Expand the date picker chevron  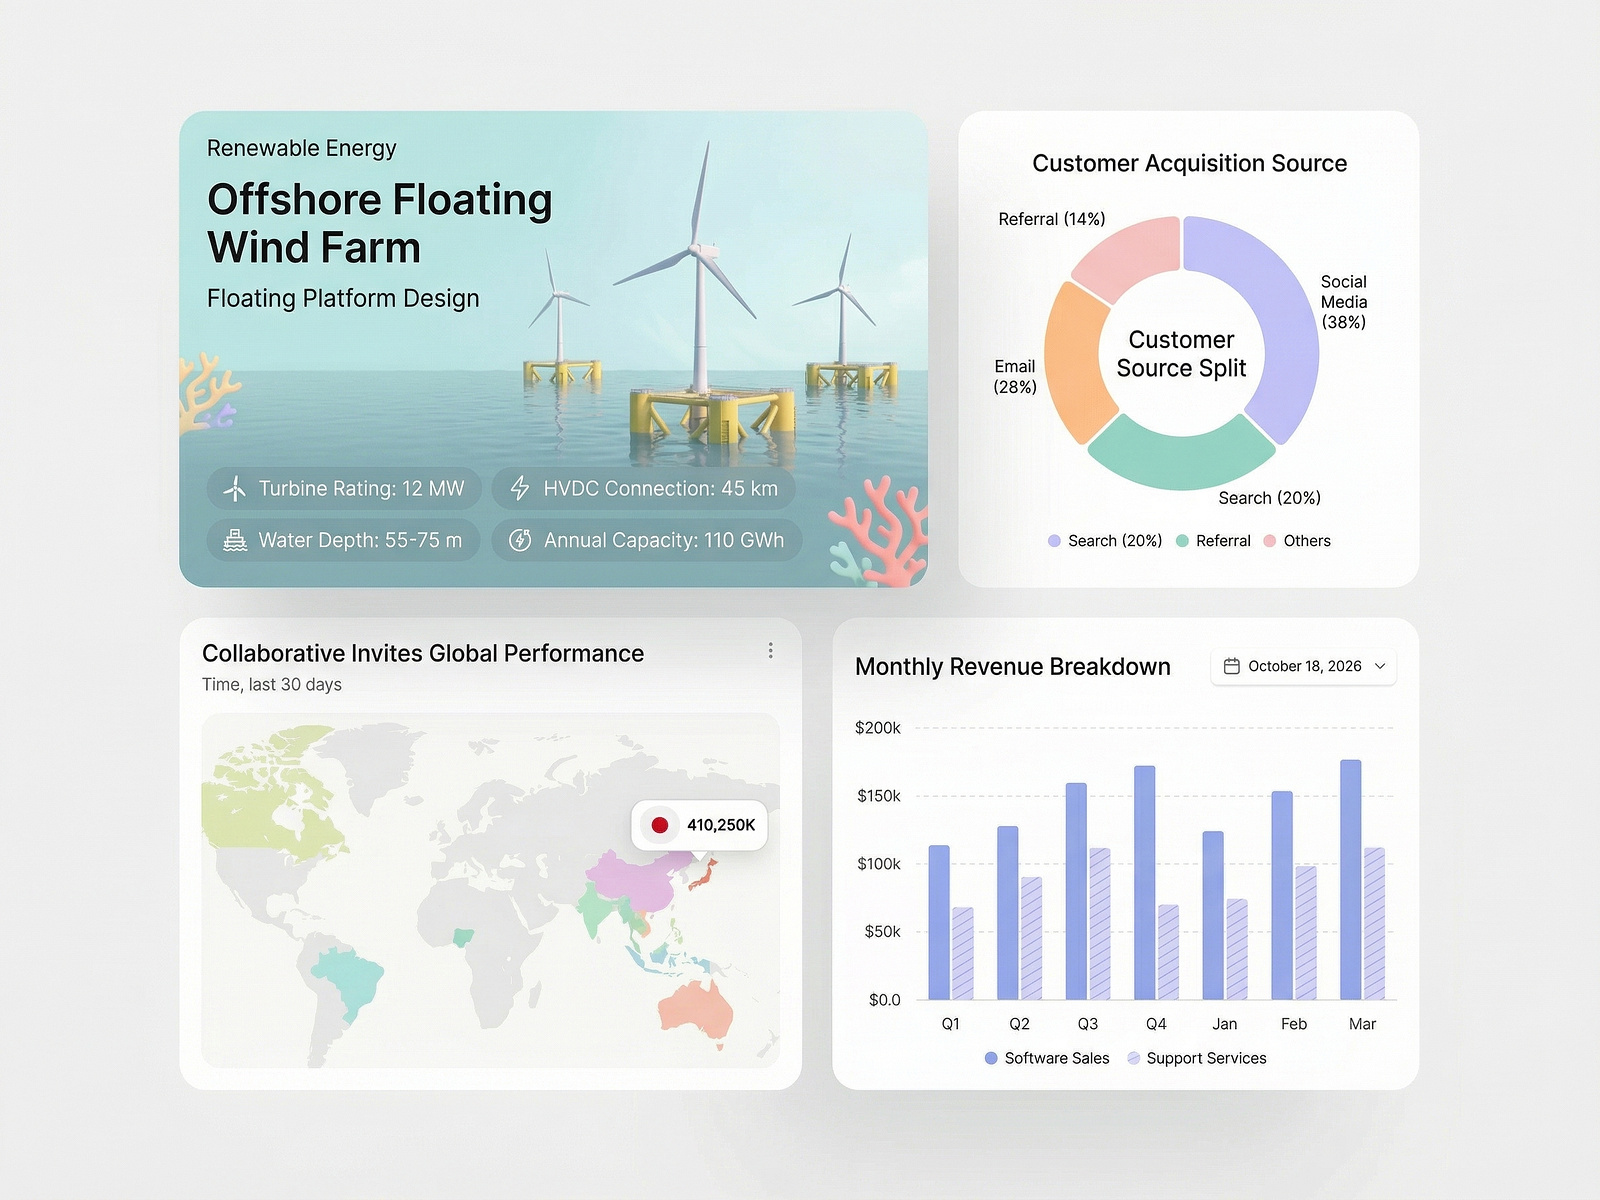pos(1381,666)
